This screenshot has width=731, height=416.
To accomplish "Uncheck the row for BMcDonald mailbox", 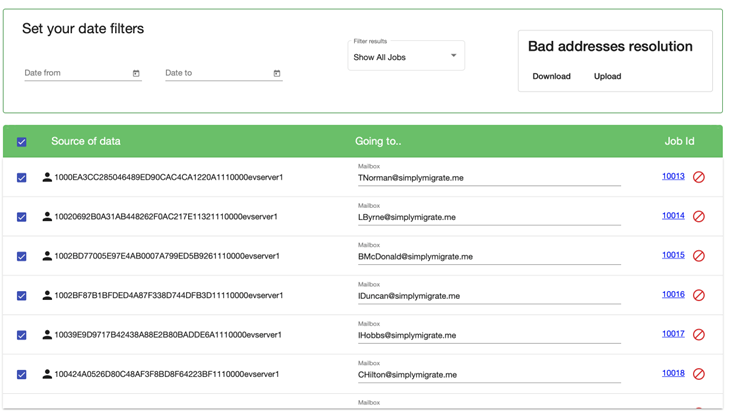I will (22, 256).
